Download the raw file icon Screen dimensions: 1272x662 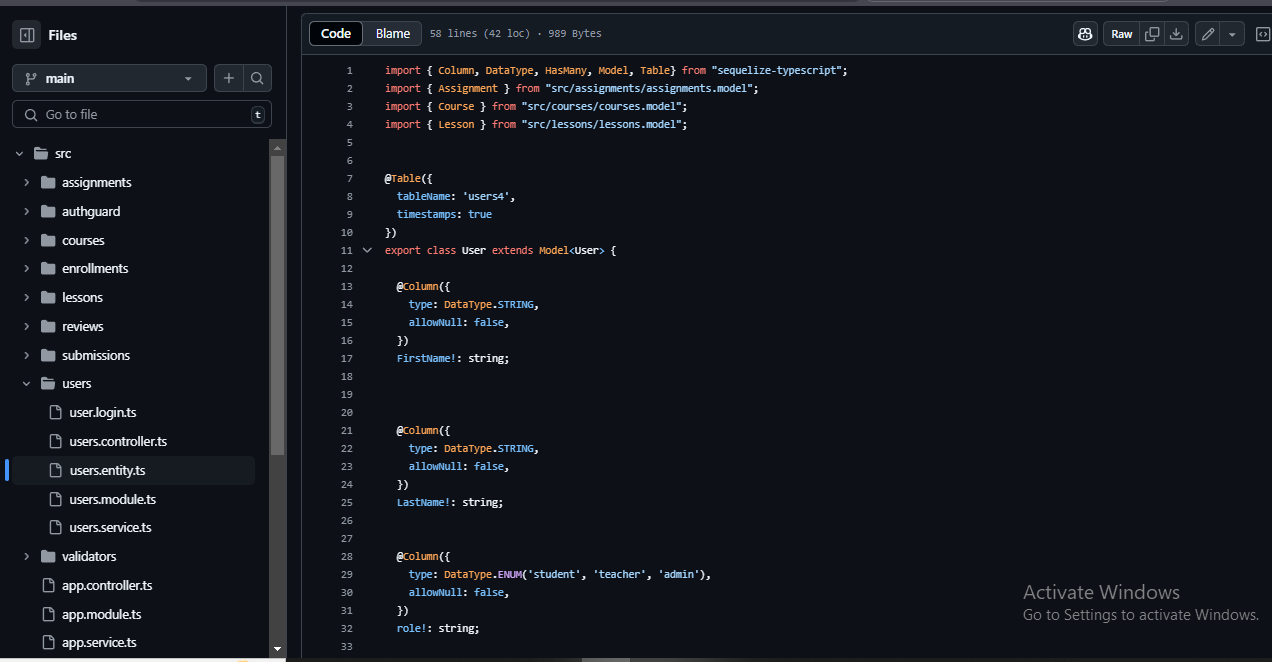[1176, 34]
